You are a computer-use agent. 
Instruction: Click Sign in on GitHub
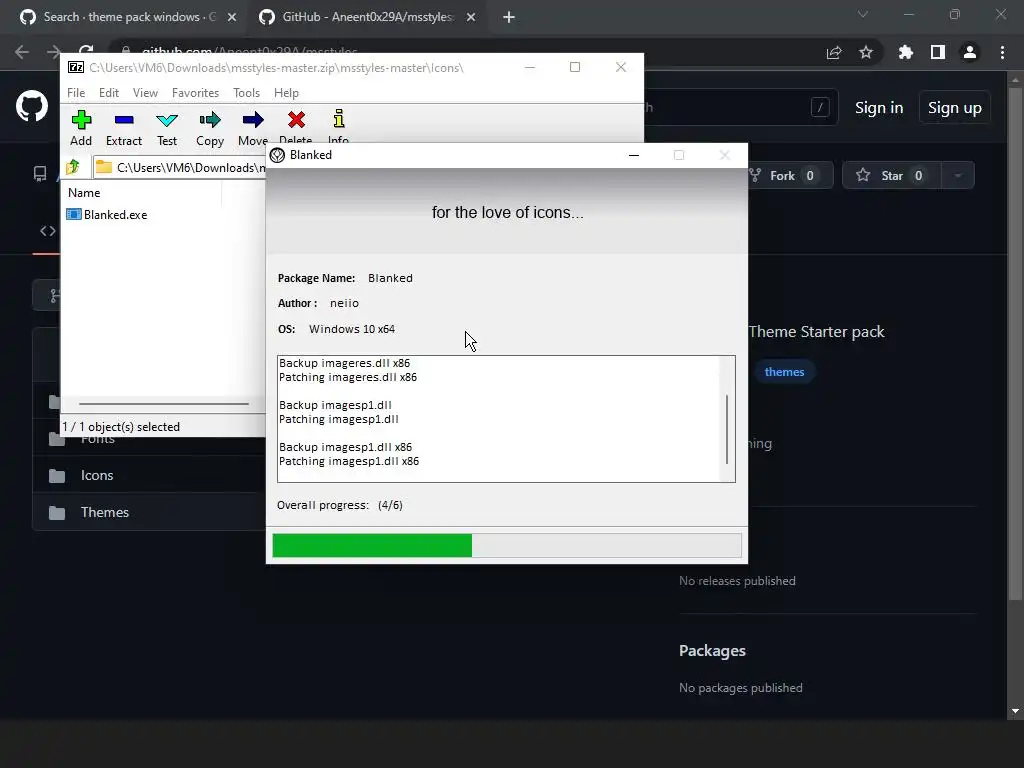pyautogui.click(x=879, y=108)
